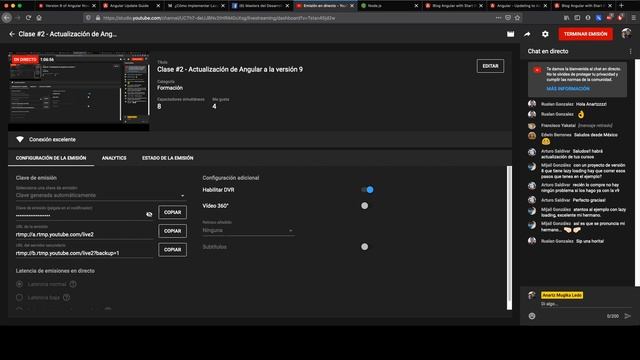Open stream settings gear icon
Image resolution: width=640 pixels, height=360 pixels.
click(x=545, y=34)
